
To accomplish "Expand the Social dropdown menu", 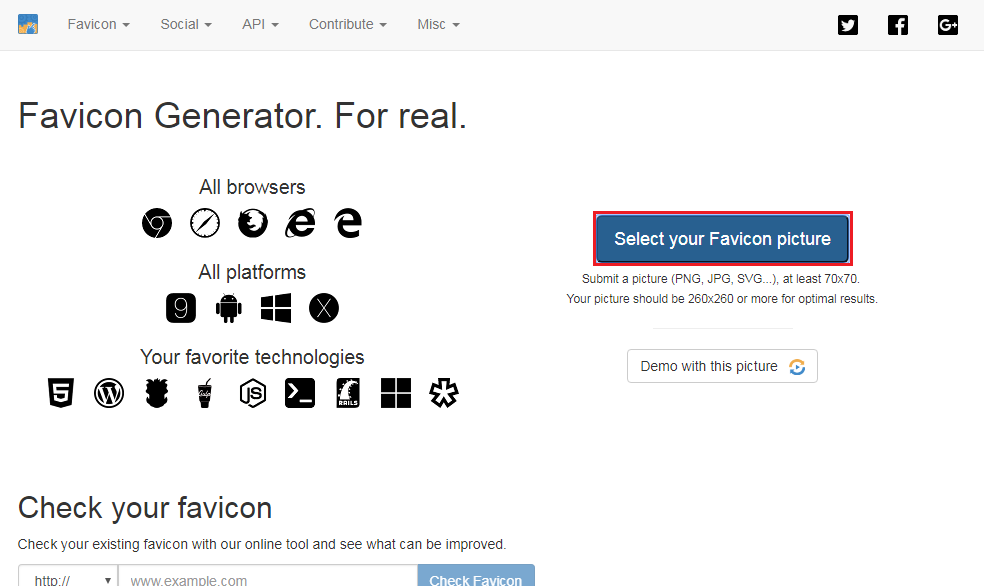I will [186, 24].
